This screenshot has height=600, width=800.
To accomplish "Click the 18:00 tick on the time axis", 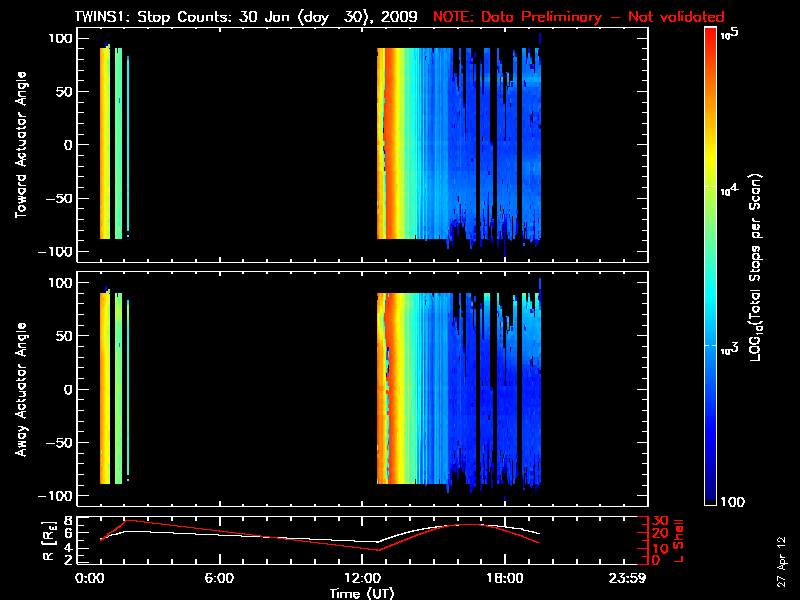I will click(x=505, y=578).
